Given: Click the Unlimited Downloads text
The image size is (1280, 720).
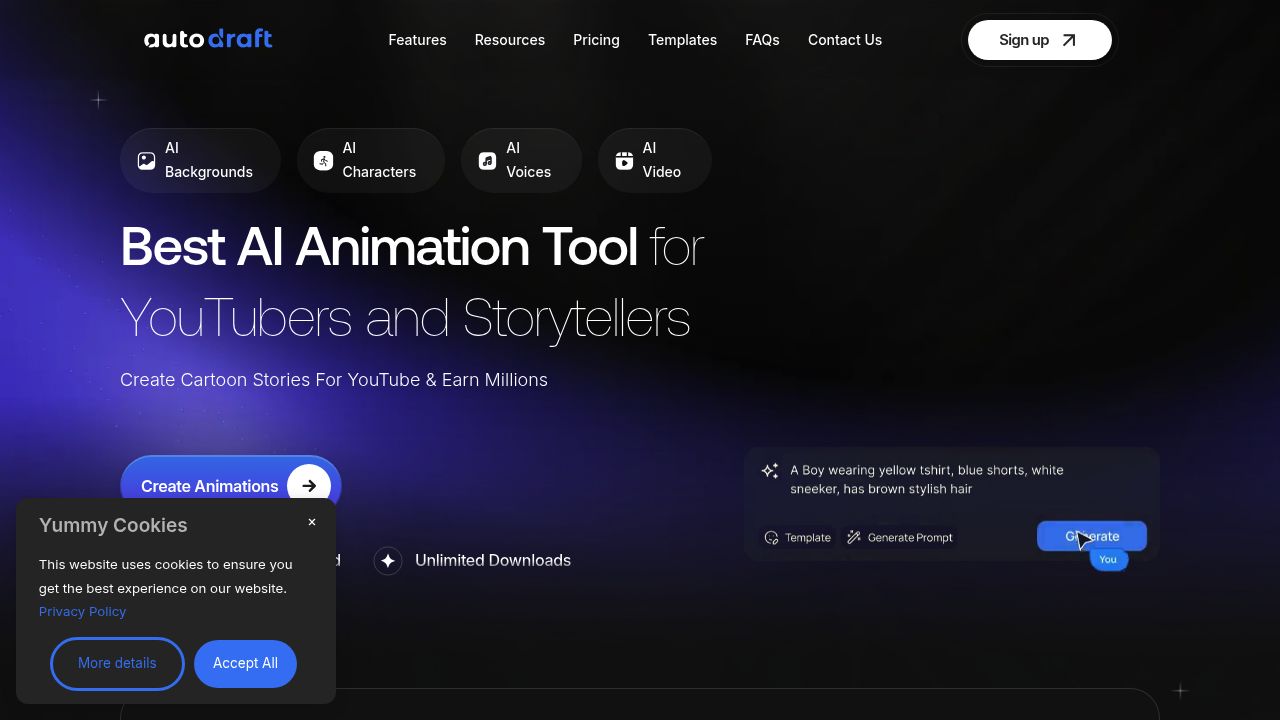Looking at the screenshot, I should (x=493, y=561).
